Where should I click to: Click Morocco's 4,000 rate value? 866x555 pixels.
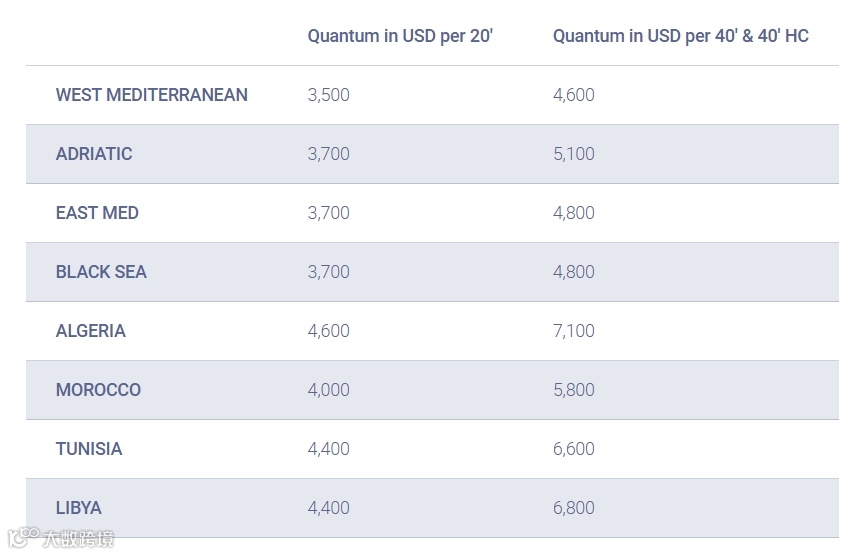[x=328, y=390]
